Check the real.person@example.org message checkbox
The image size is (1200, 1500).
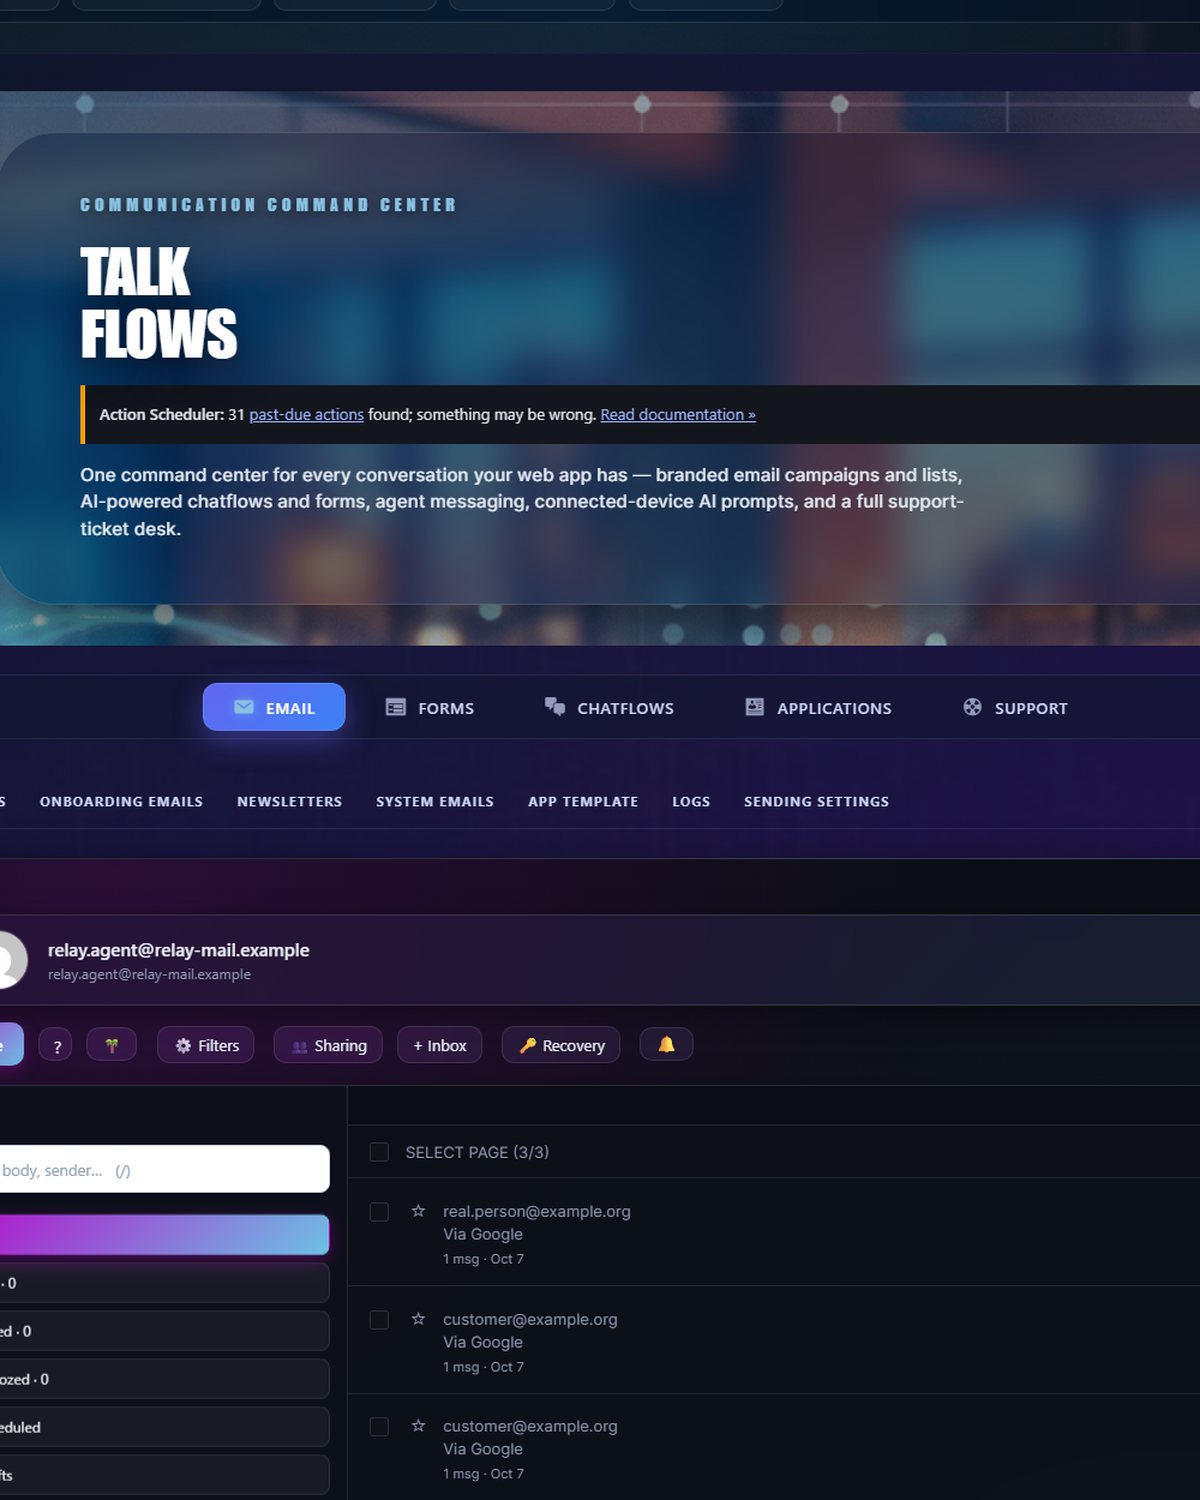379,1212
